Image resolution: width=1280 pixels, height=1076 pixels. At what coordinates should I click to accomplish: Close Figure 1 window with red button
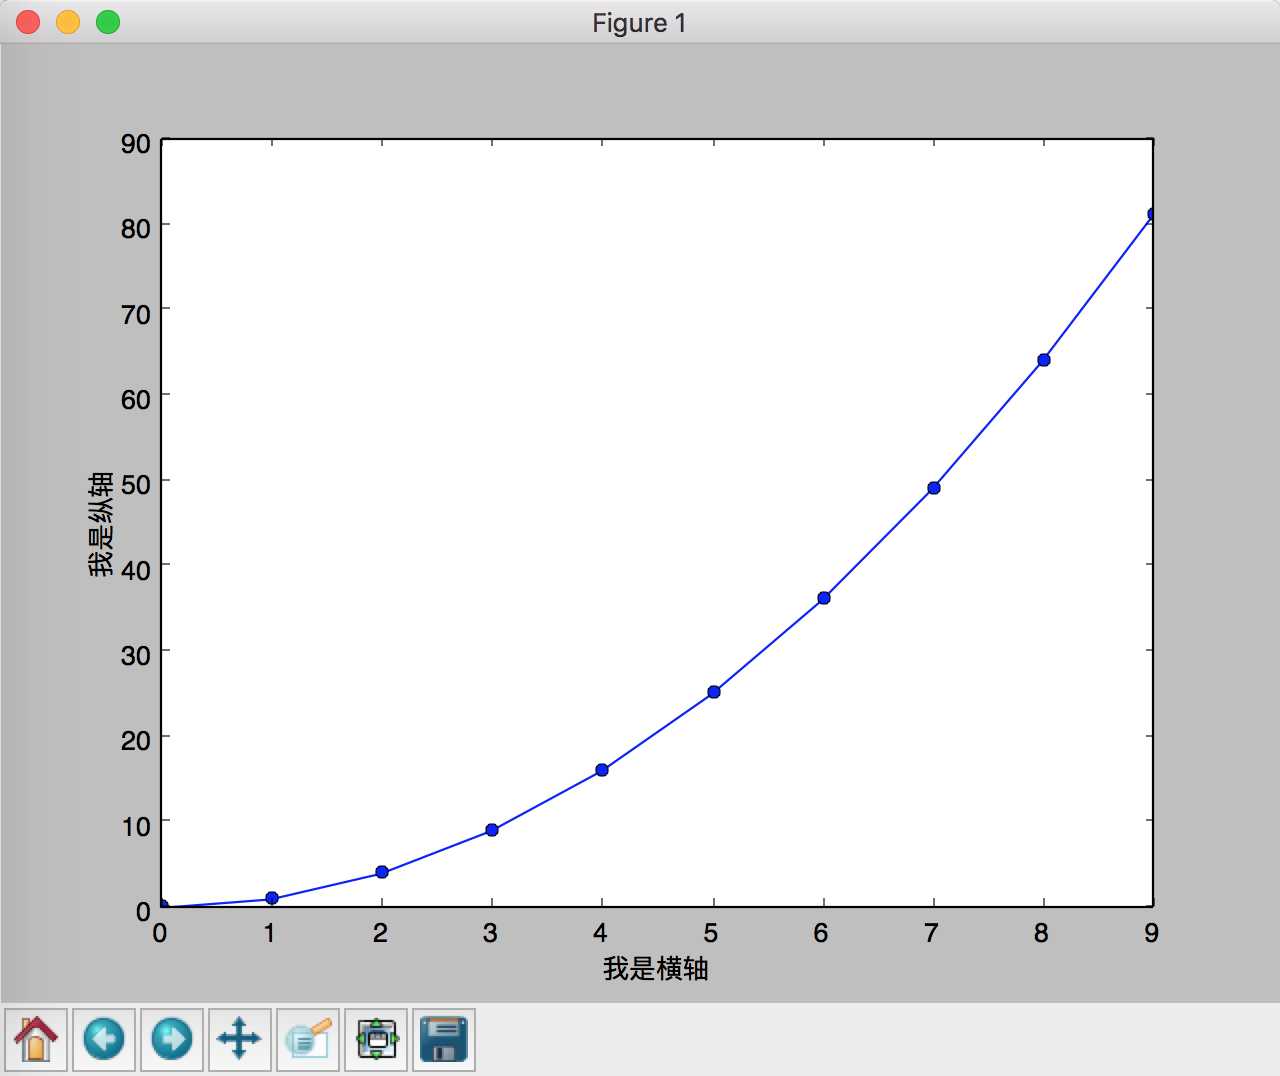coord(28,22)
